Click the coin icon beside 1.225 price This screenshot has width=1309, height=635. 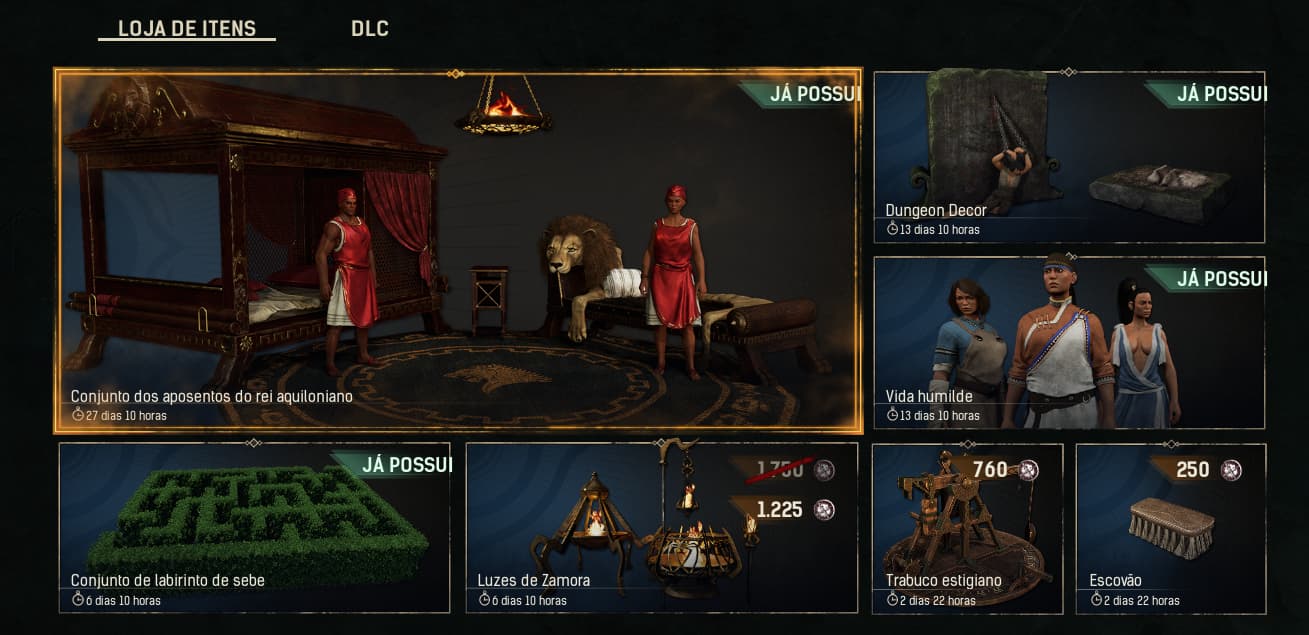824,510
